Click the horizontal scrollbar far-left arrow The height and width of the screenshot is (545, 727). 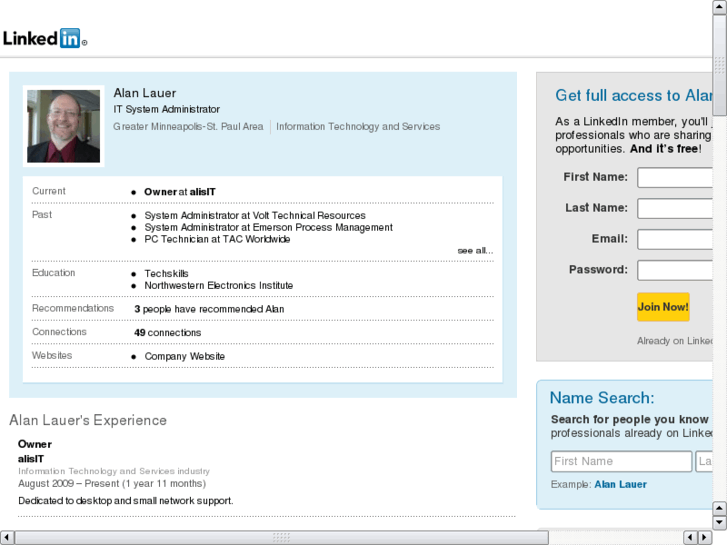pyautogui.click(x=7, y=537)
